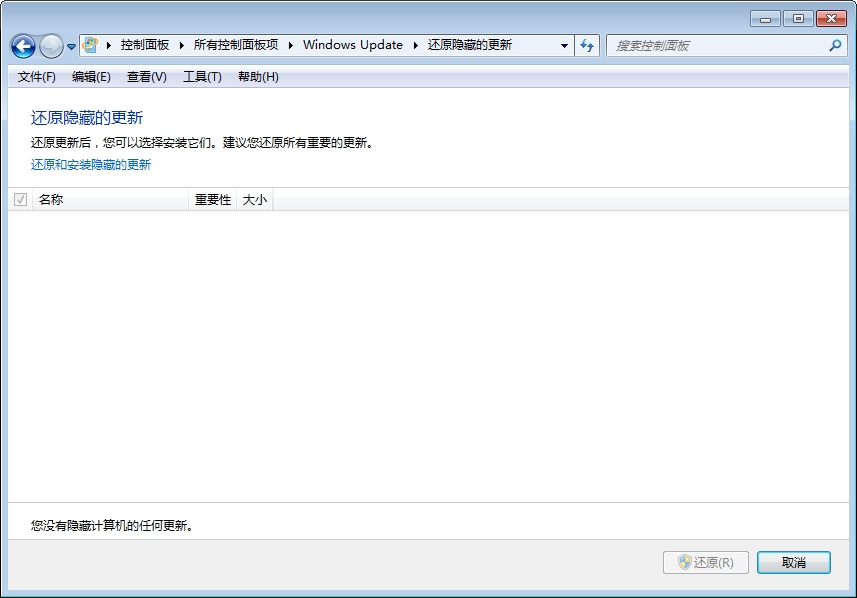Expand the arrow before 所有控制面板项

tap(181, 45)
